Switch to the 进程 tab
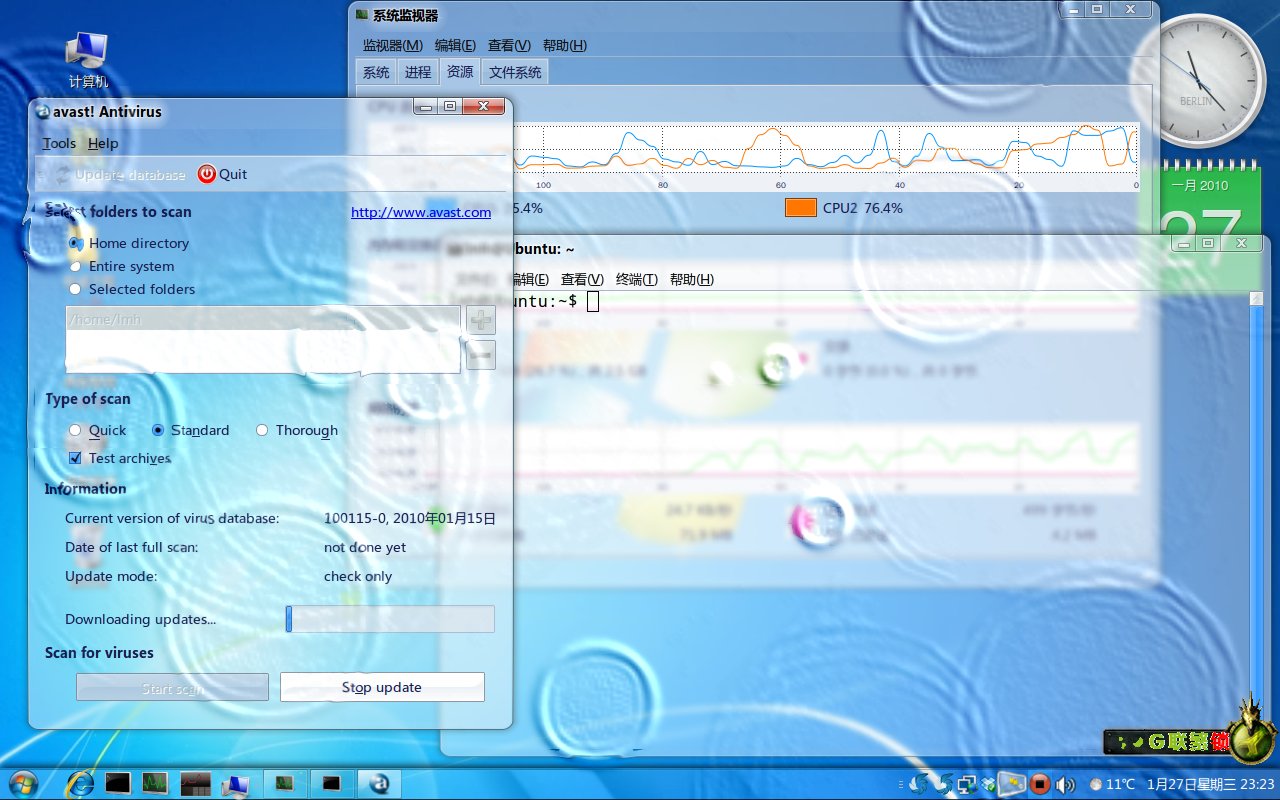The height and width of the screenshot is (800, 1280). (x=418, y=72)
